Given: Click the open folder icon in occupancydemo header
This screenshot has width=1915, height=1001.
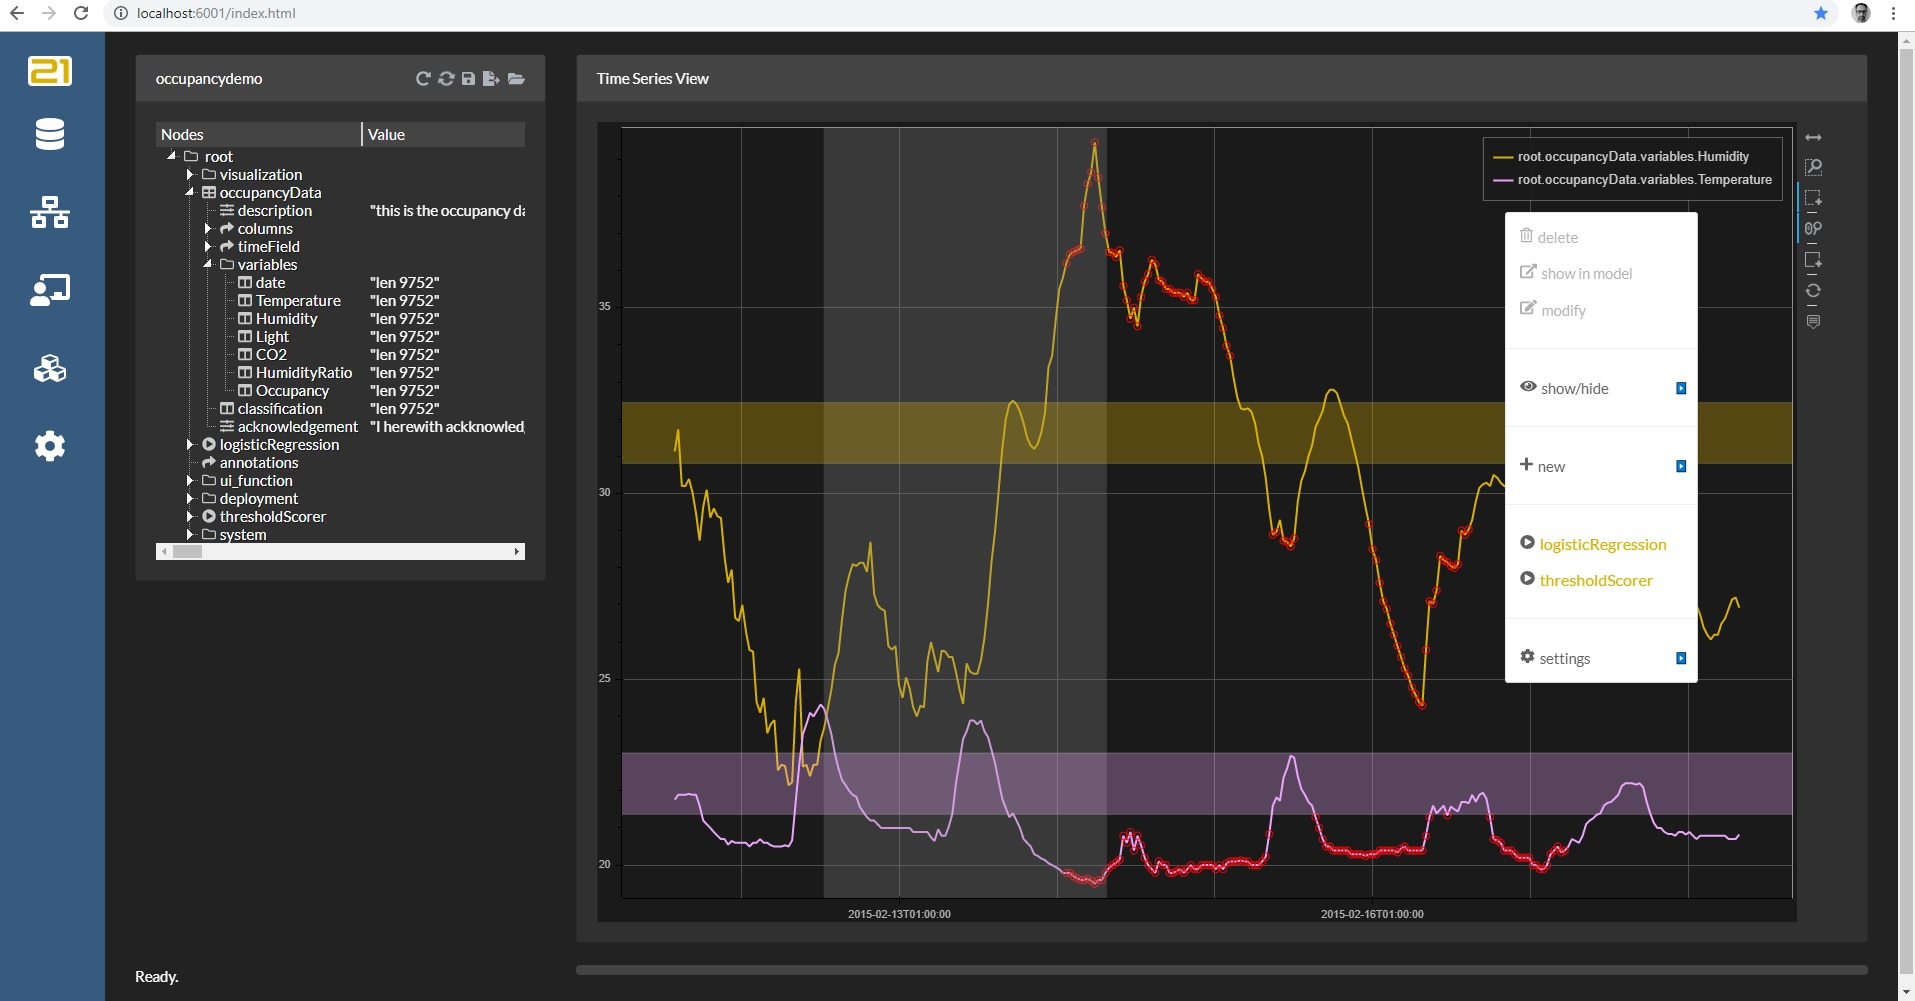Looking at the screenshot, I should (x=516, y=79).
